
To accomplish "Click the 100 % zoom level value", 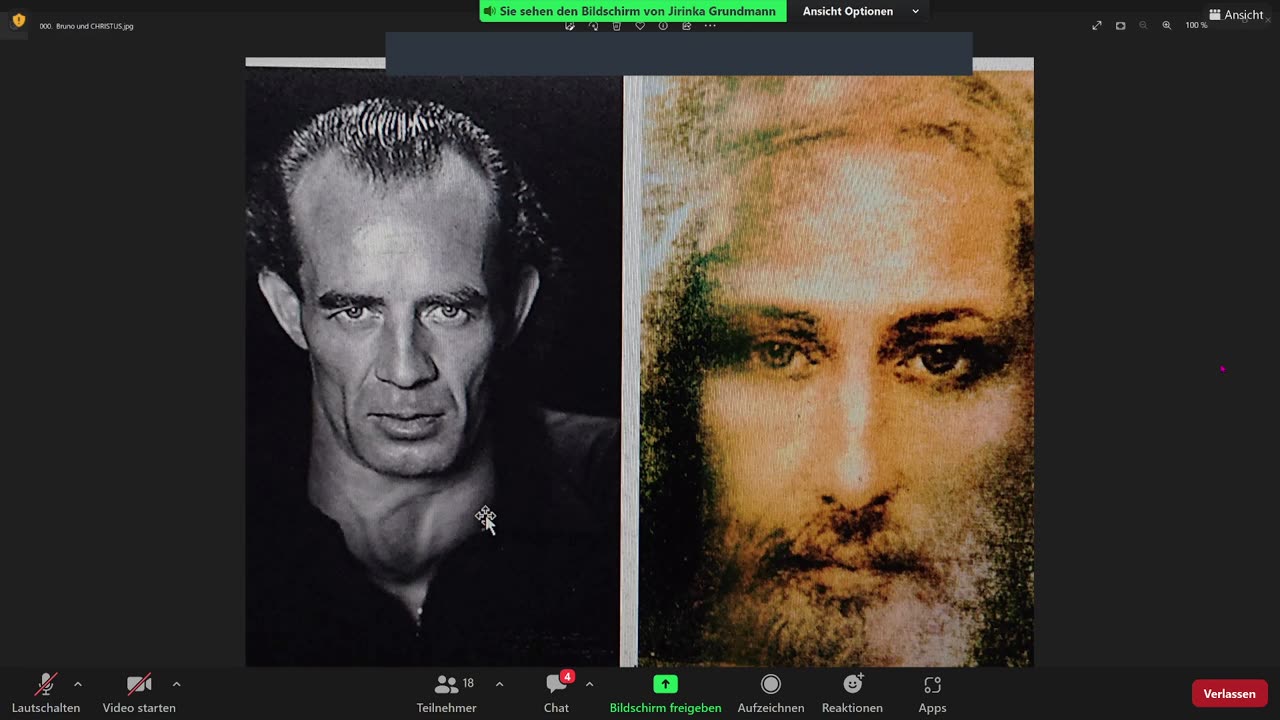I will point(1196,25).
